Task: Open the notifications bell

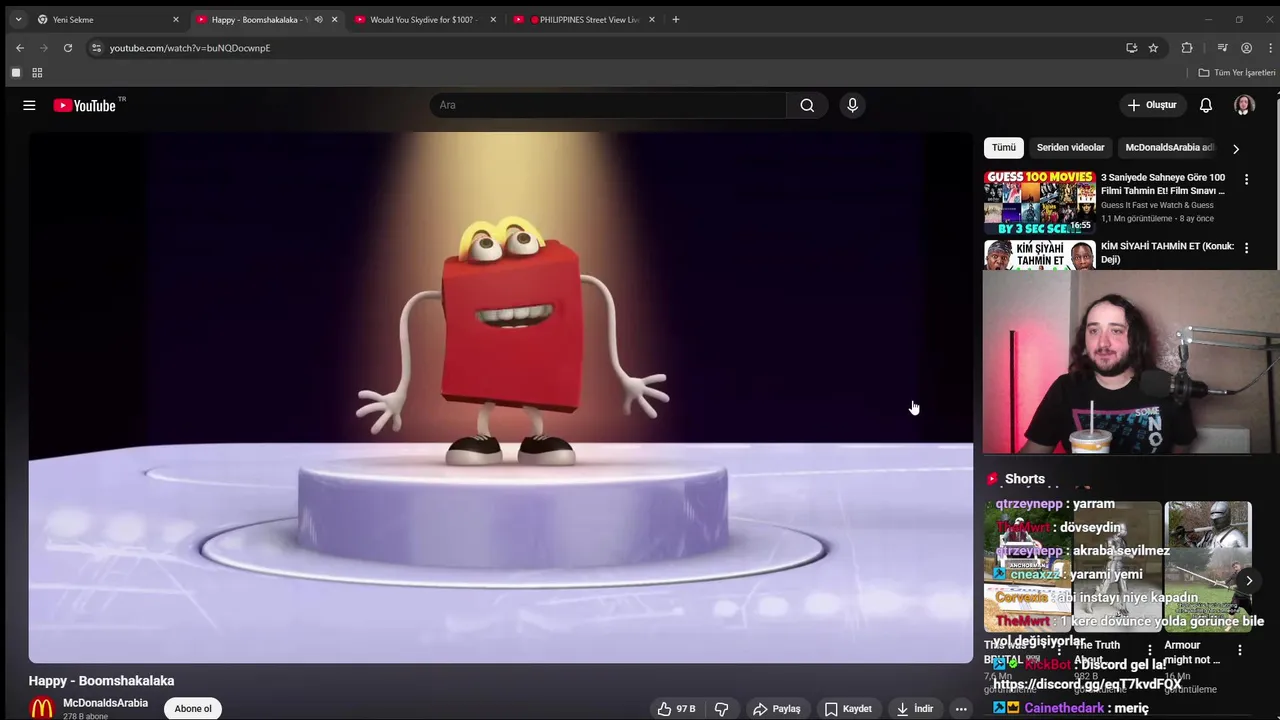Action: (x=1206, y=105)
